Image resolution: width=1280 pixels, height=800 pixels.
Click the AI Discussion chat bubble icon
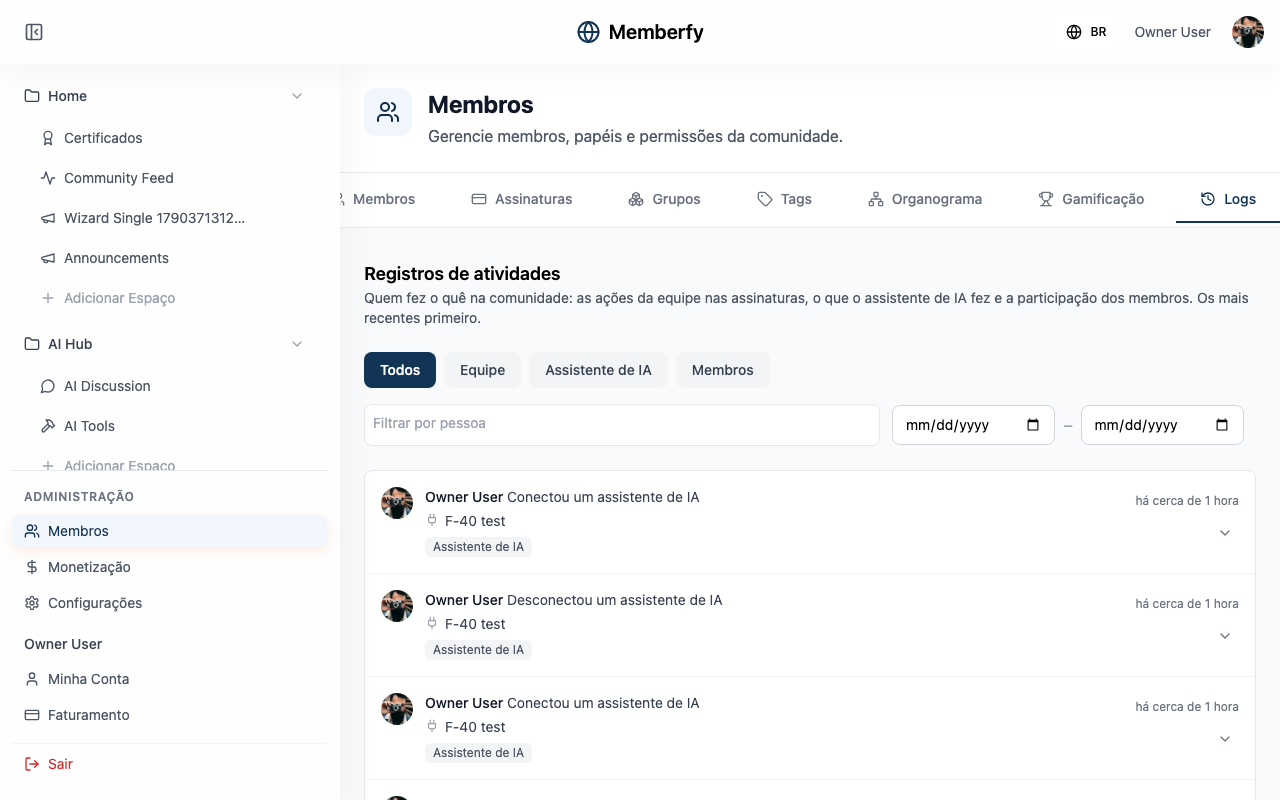point(48,386)
